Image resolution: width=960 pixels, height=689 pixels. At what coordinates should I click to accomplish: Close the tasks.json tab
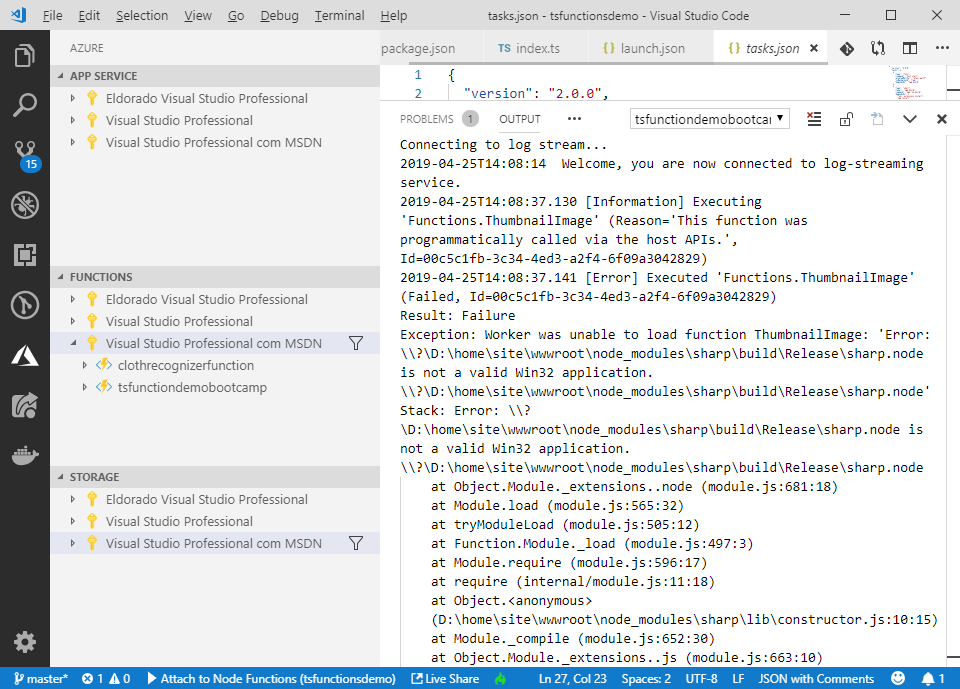814,48
